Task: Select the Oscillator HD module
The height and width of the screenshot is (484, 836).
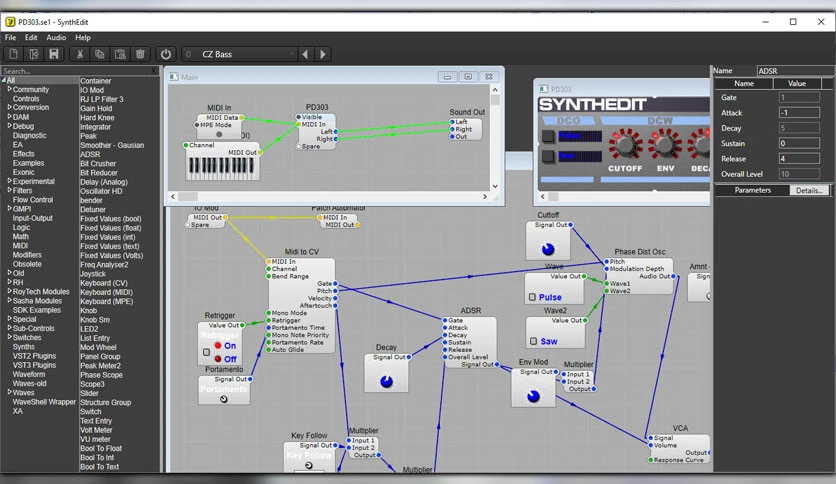Action: [101, 191]
